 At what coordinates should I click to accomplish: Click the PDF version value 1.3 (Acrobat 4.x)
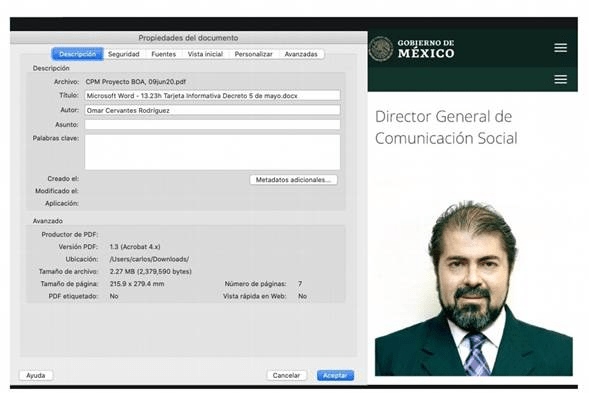tap(135, 247)
